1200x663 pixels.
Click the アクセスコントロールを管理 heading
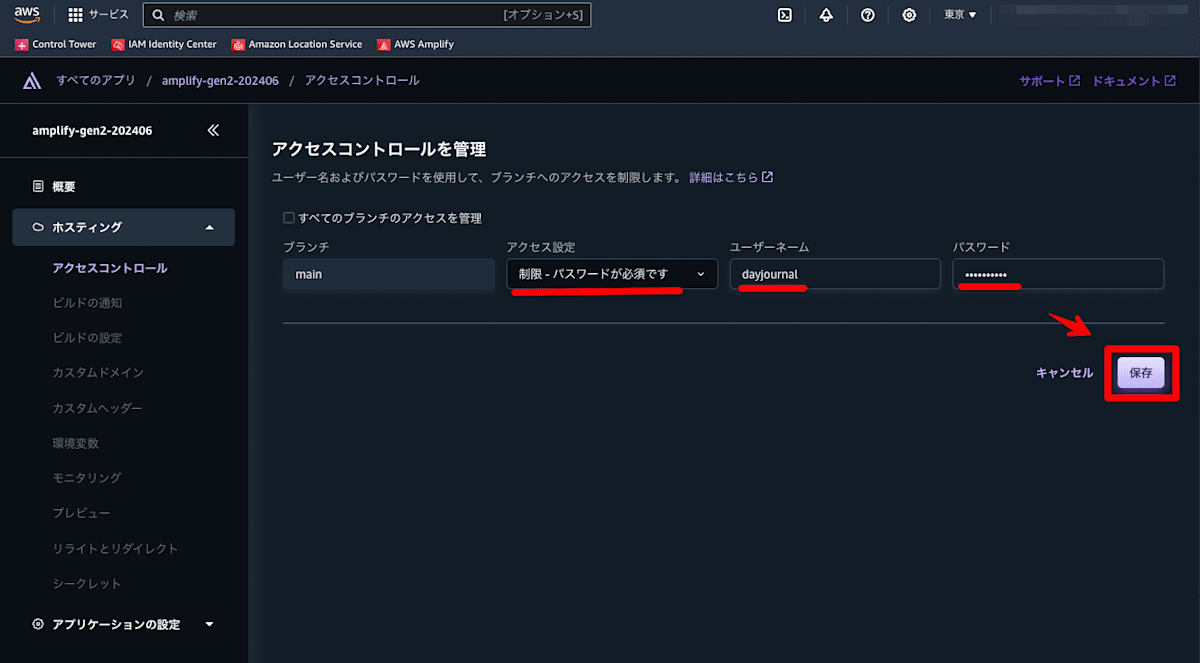coord(379,149)
